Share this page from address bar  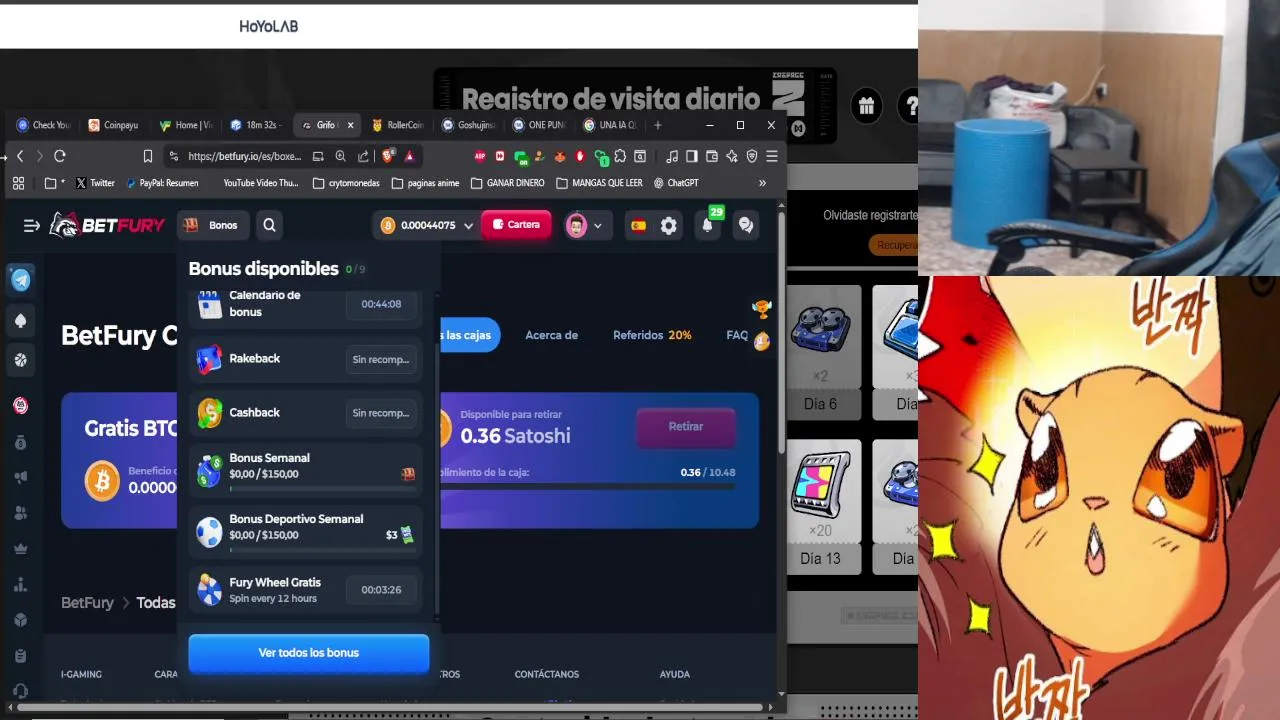363,156
